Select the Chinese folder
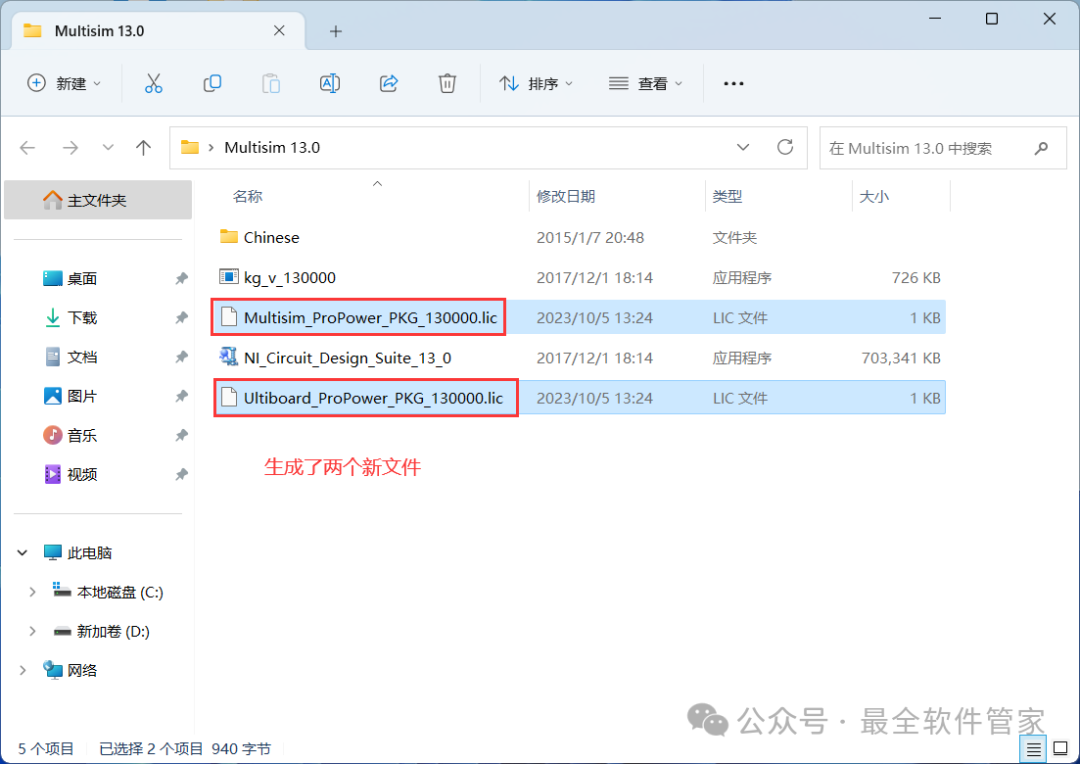This screenshot has height=764, width=1080. click(580, 238)
